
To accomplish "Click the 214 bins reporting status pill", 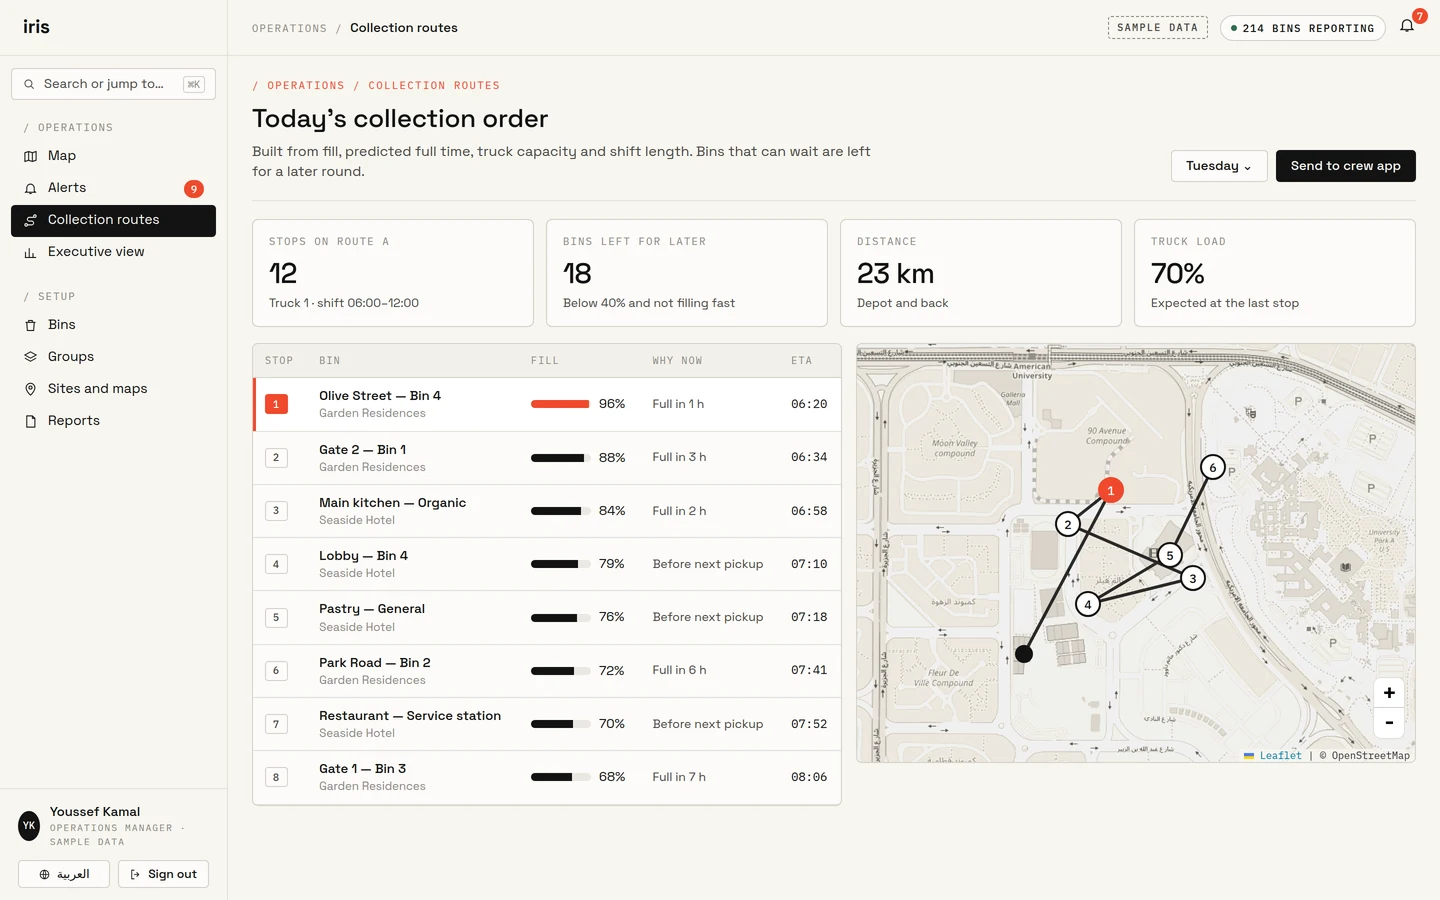I will pyautogui.click(x=1302, y=28).
